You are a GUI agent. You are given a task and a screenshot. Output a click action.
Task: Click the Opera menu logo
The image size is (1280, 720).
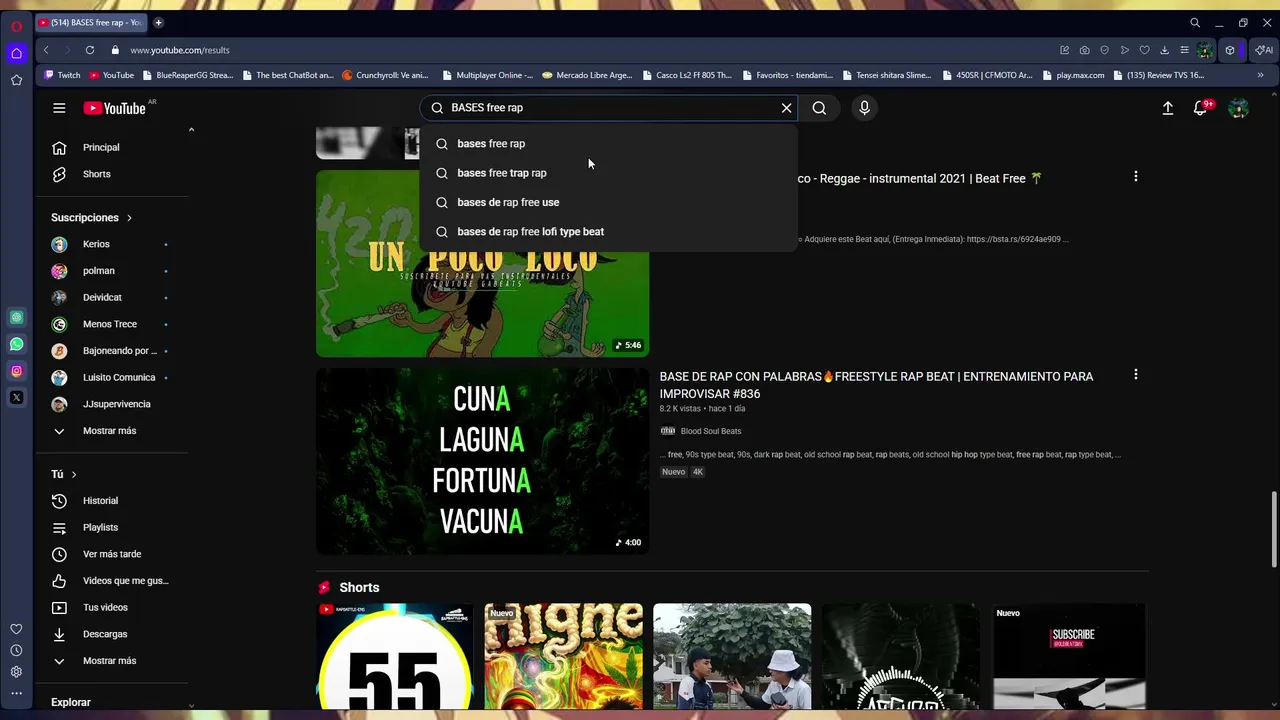16,26
